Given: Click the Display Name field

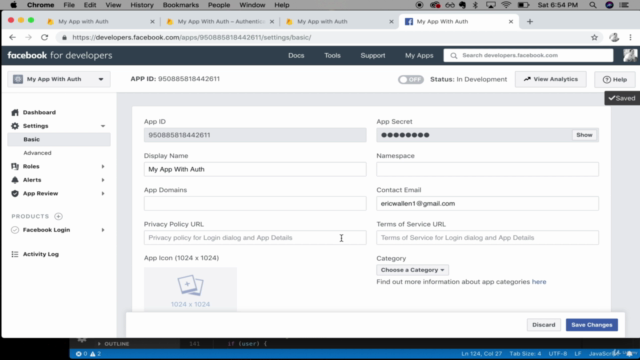Looking at the screenshot, I should coord(255,169).
